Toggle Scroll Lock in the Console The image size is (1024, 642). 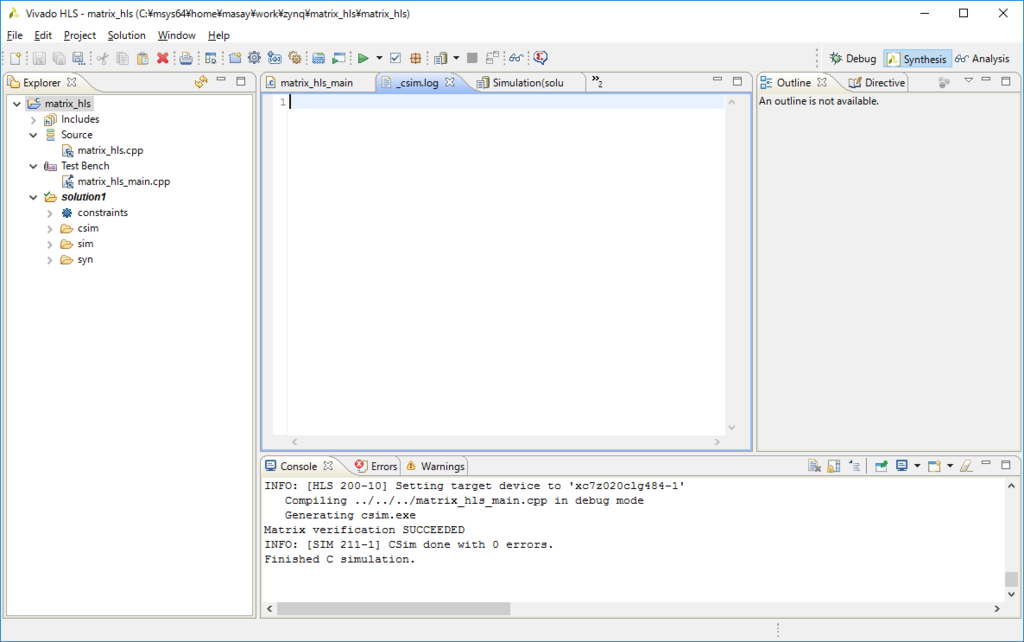point(833,466)
